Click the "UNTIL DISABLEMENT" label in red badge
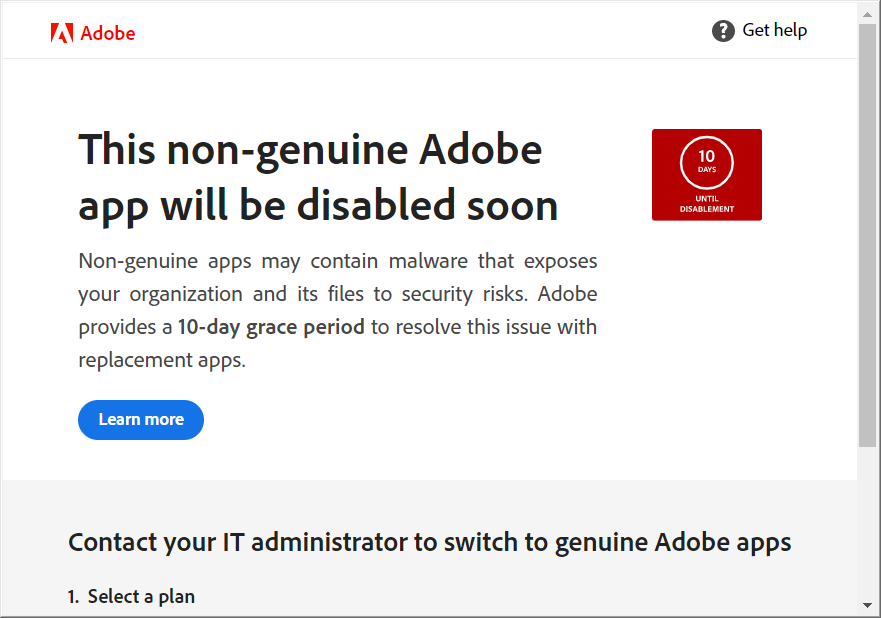 pyautogui.click(x=707, y=204)
